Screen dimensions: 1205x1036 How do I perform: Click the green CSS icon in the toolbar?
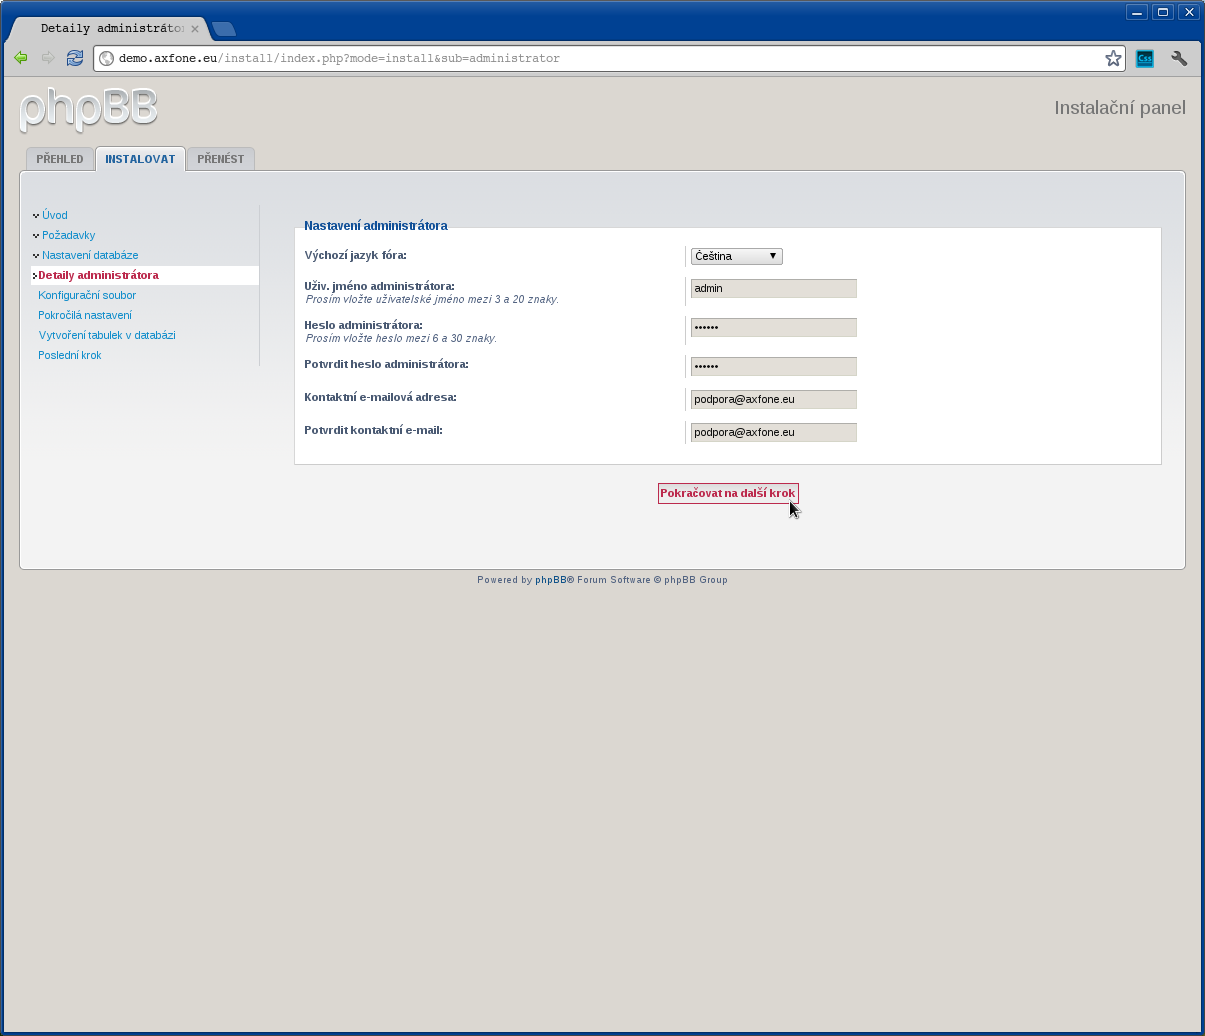click(x=1144, y=58)
